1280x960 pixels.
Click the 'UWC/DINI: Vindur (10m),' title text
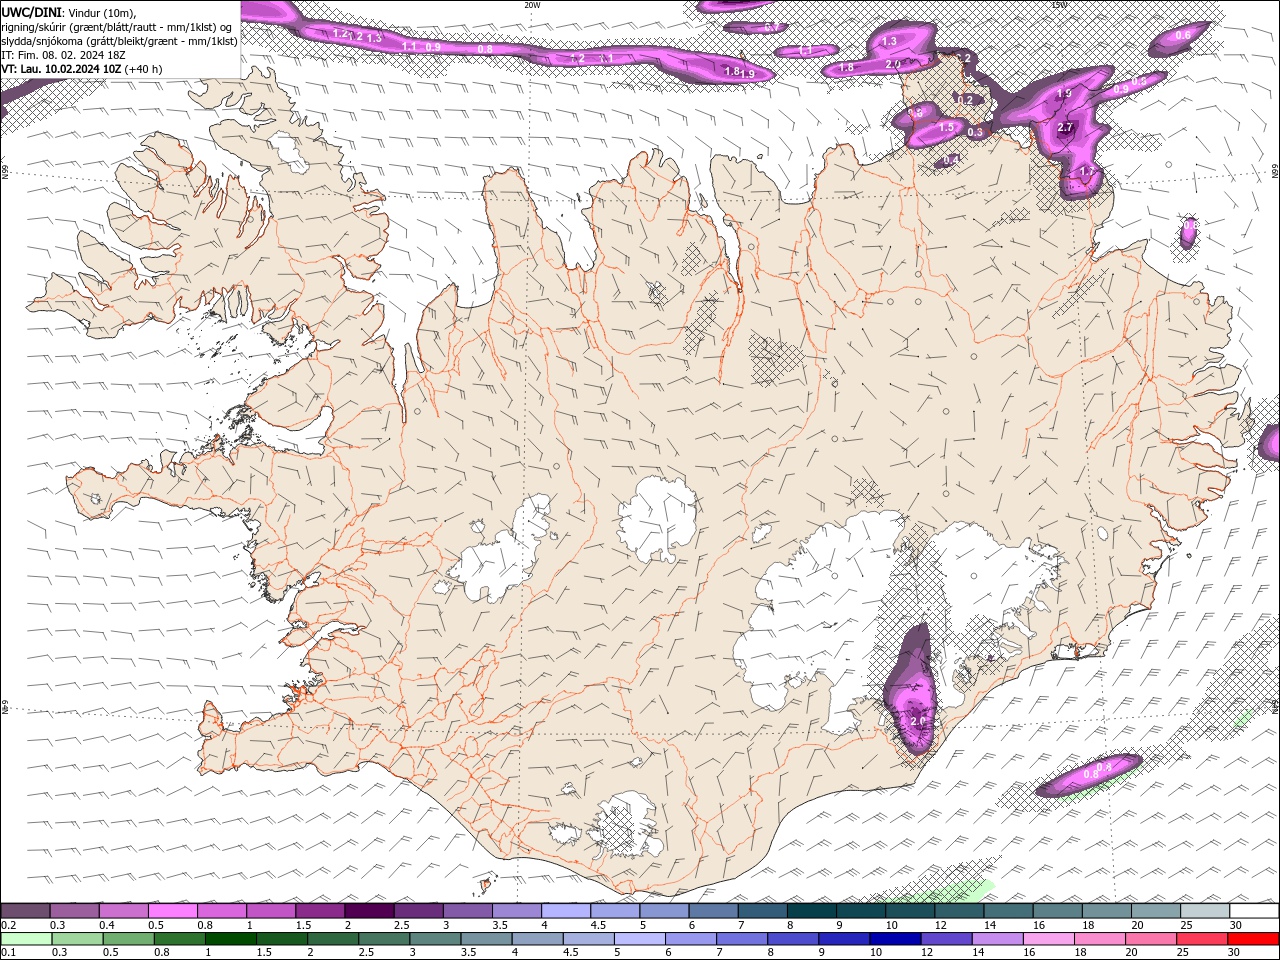pyautogui.click(x=69, y=11)
